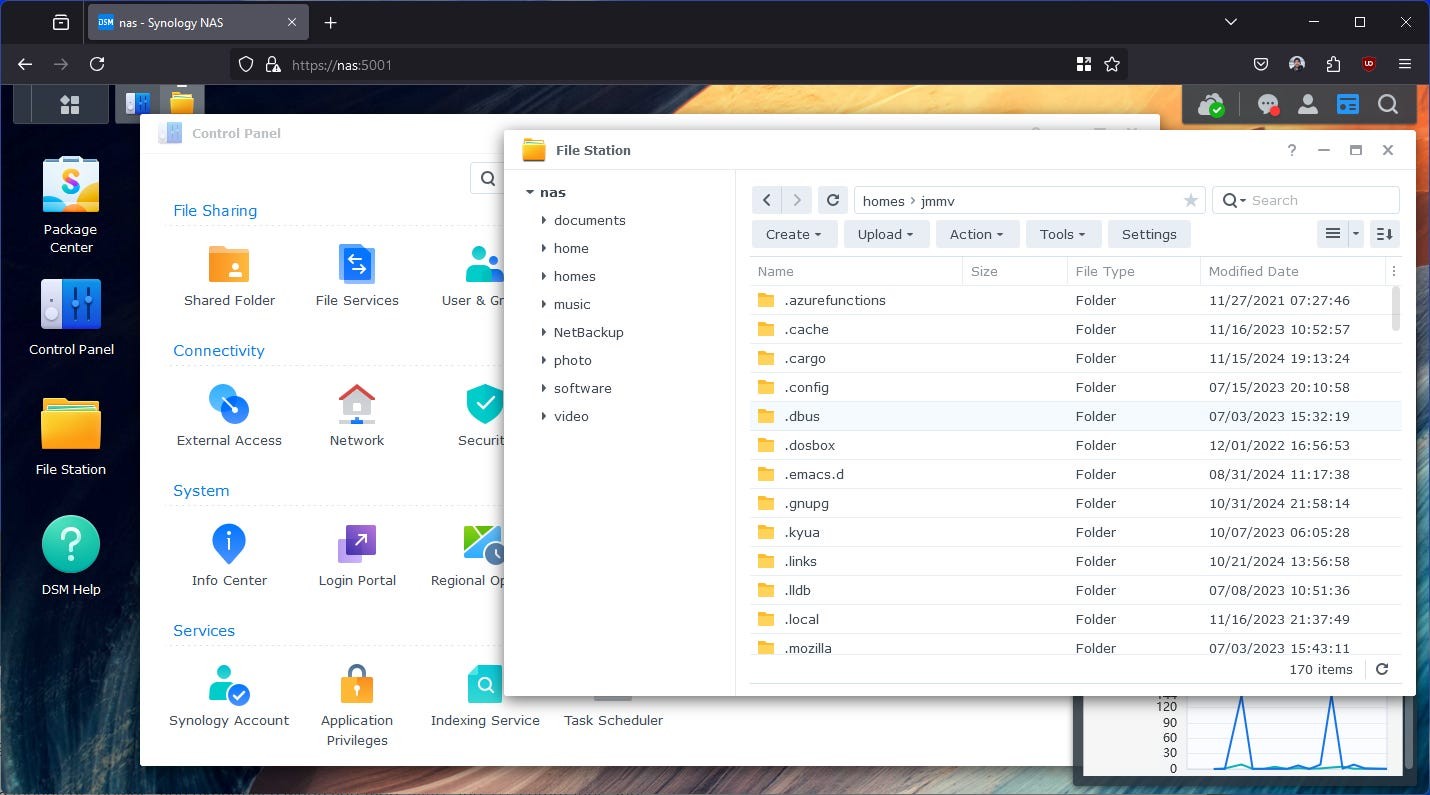Open the Upload dropdown menu
This screenshot has height=795, width=1430.
pyautogui.click(x=886, y=234)
